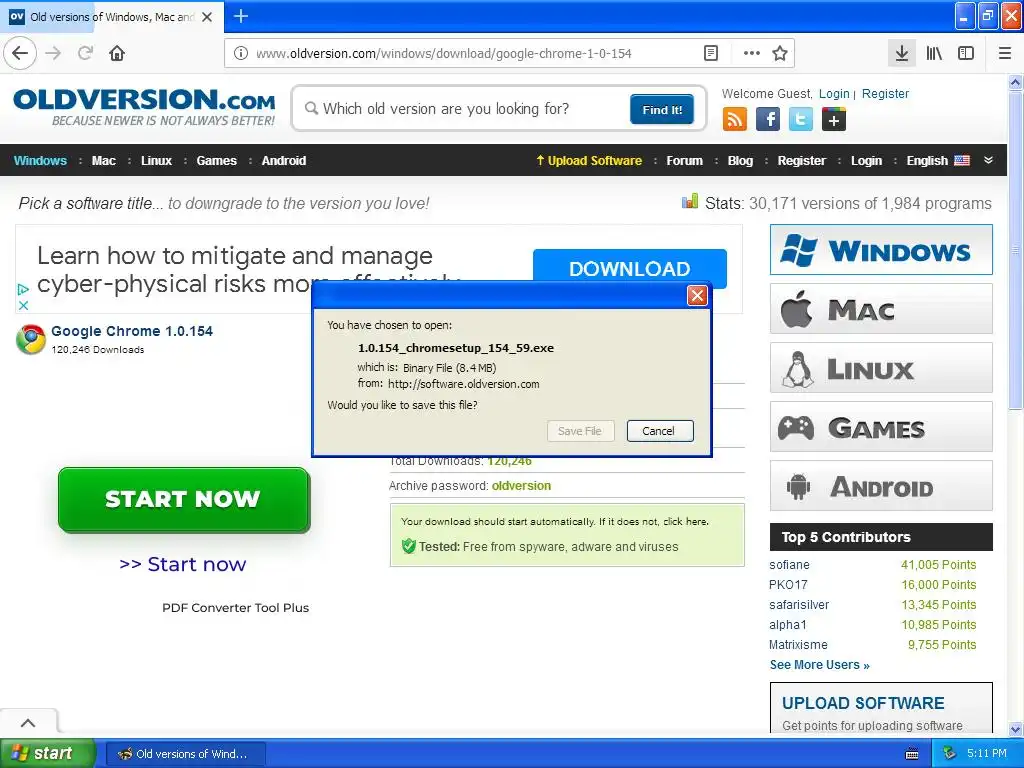Click the Old versions of Wind... taskbar item
Screen dimensions: 1024x768
(x=185, y=754)
